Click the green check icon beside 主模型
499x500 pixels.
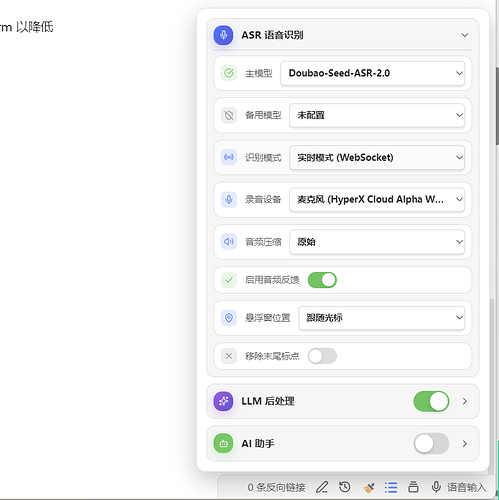coord(229,73)
